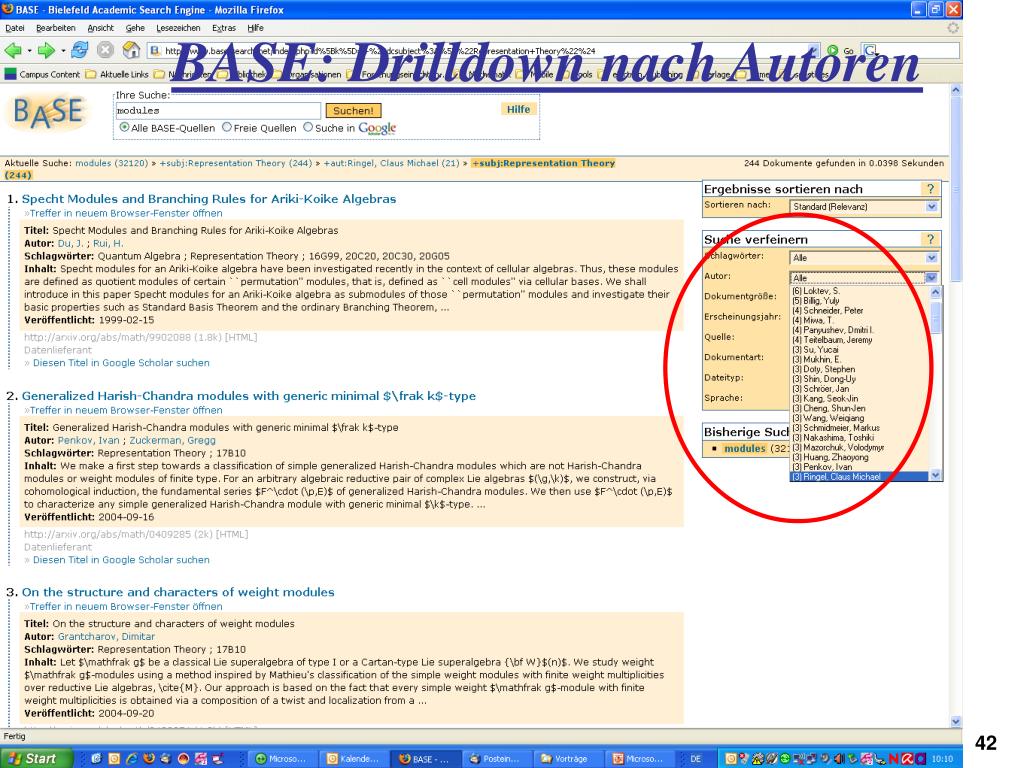
Task: Open the Datei menu
Action: click(x=15, y=28)
